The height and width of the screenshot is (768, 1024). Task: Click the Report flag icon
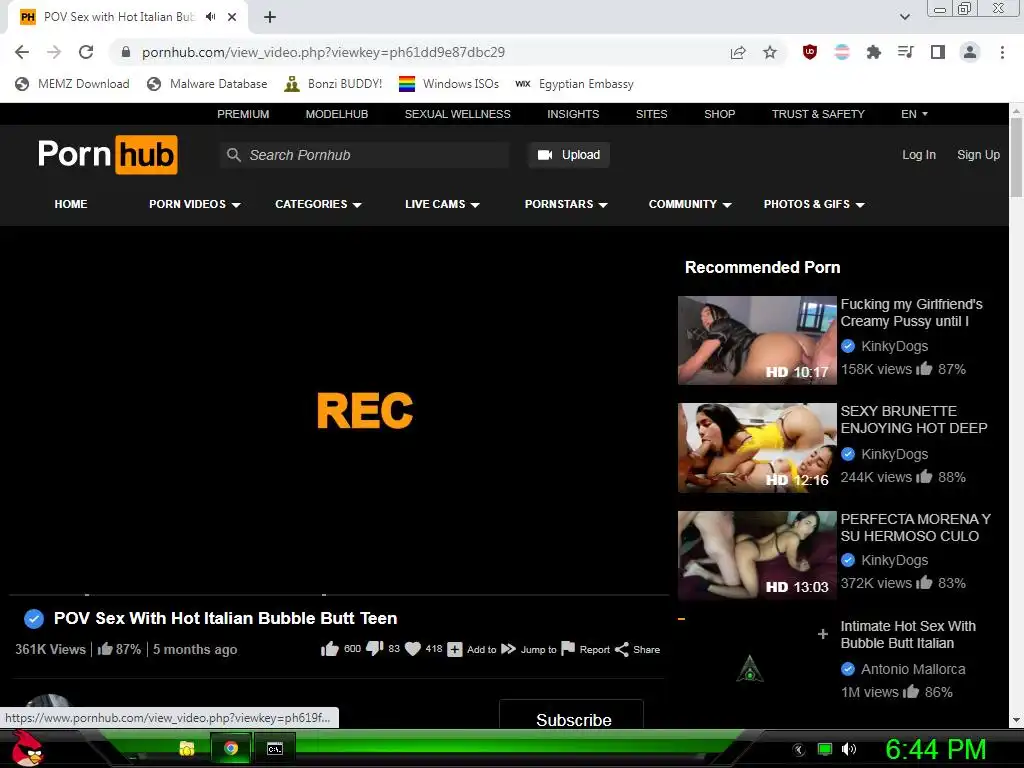(x=568, y=648)
